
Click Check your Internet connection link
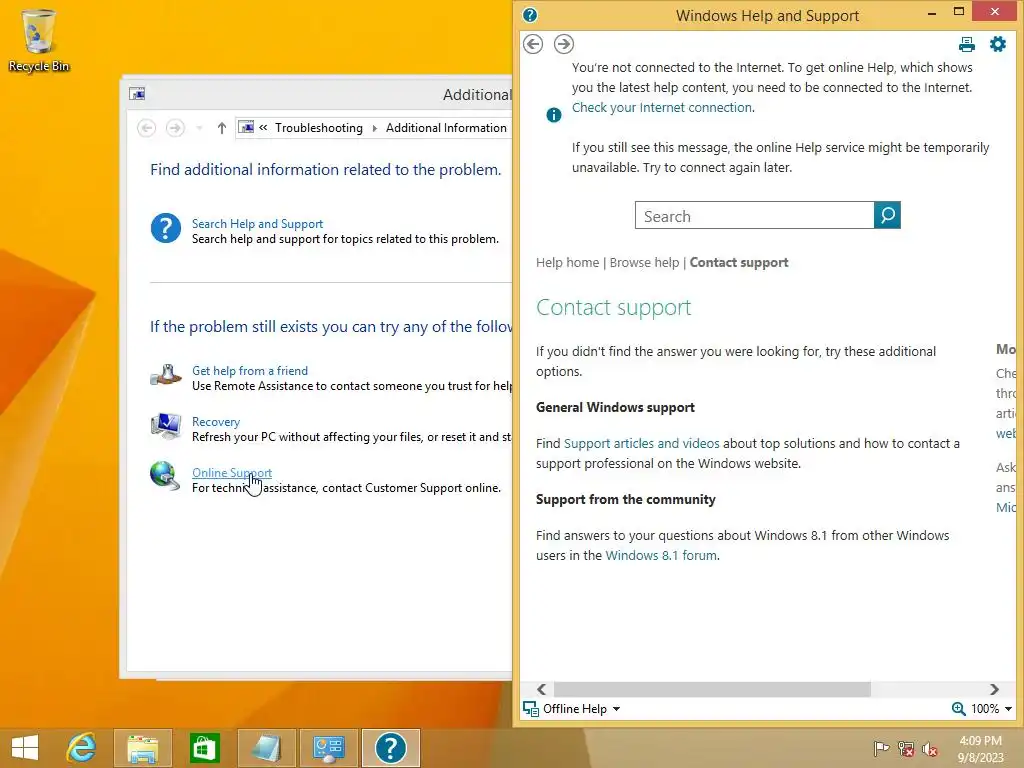tap(662, 108)
